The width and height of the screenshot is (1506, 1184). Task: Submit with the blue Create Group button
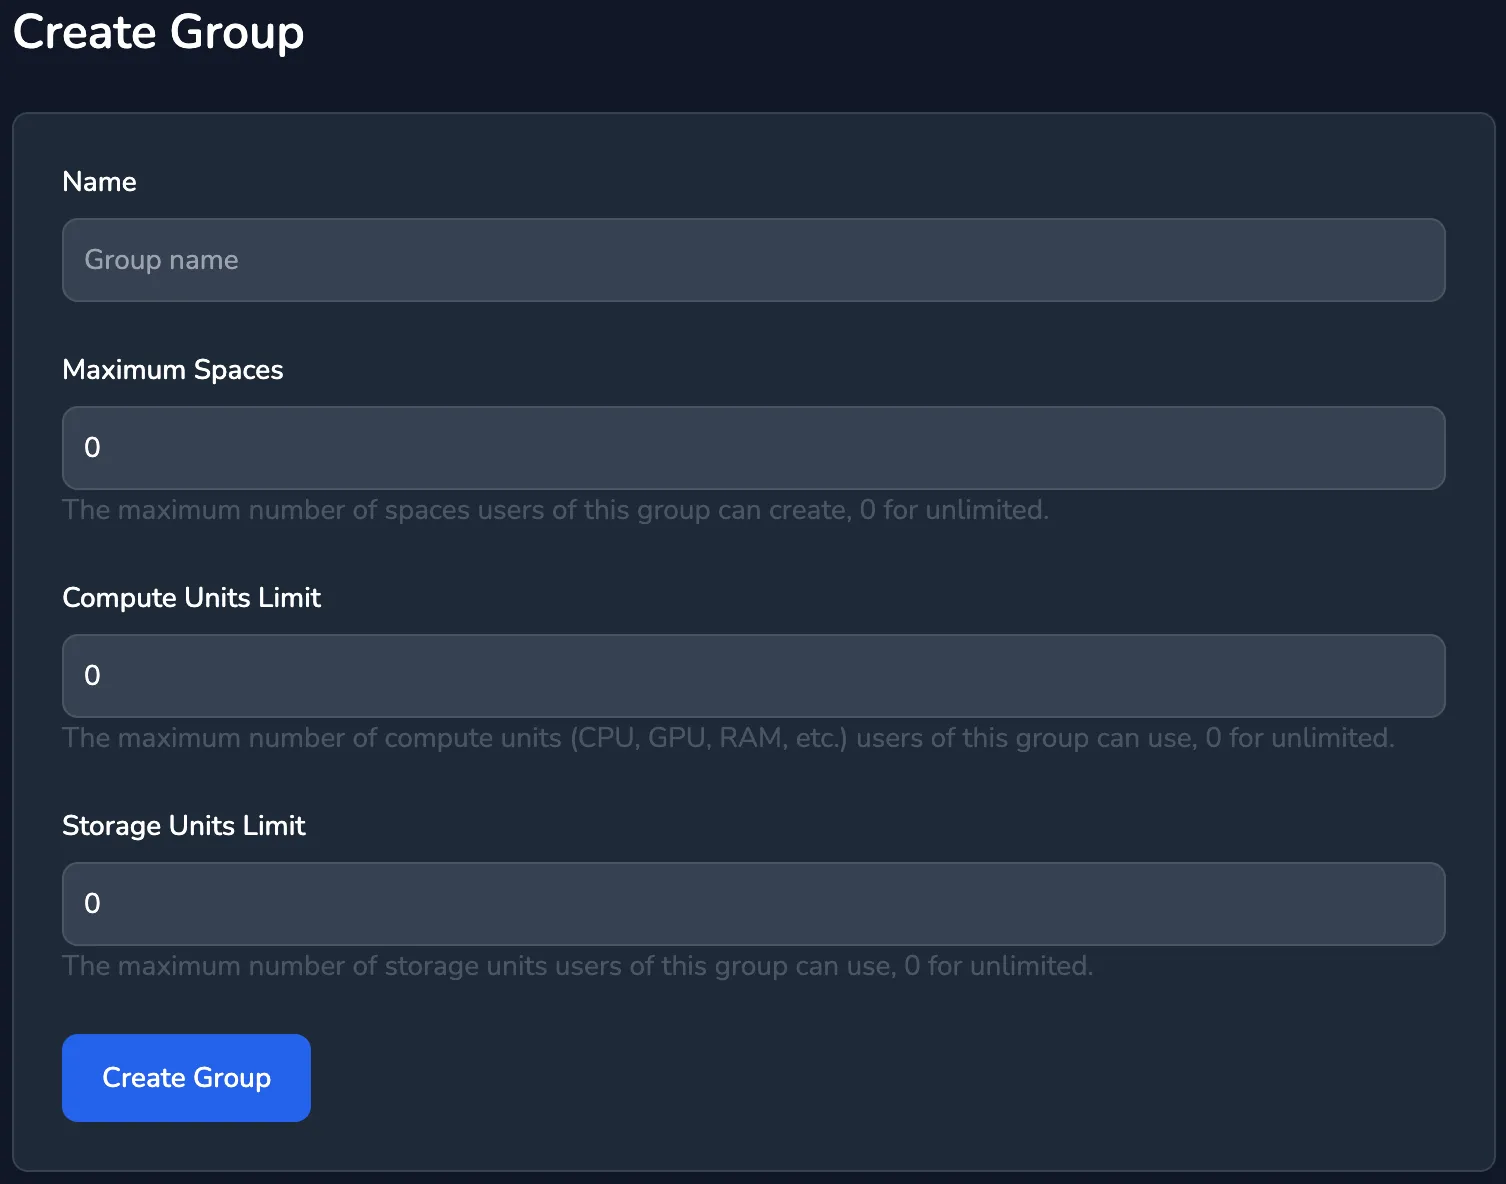coord(186,1078)
